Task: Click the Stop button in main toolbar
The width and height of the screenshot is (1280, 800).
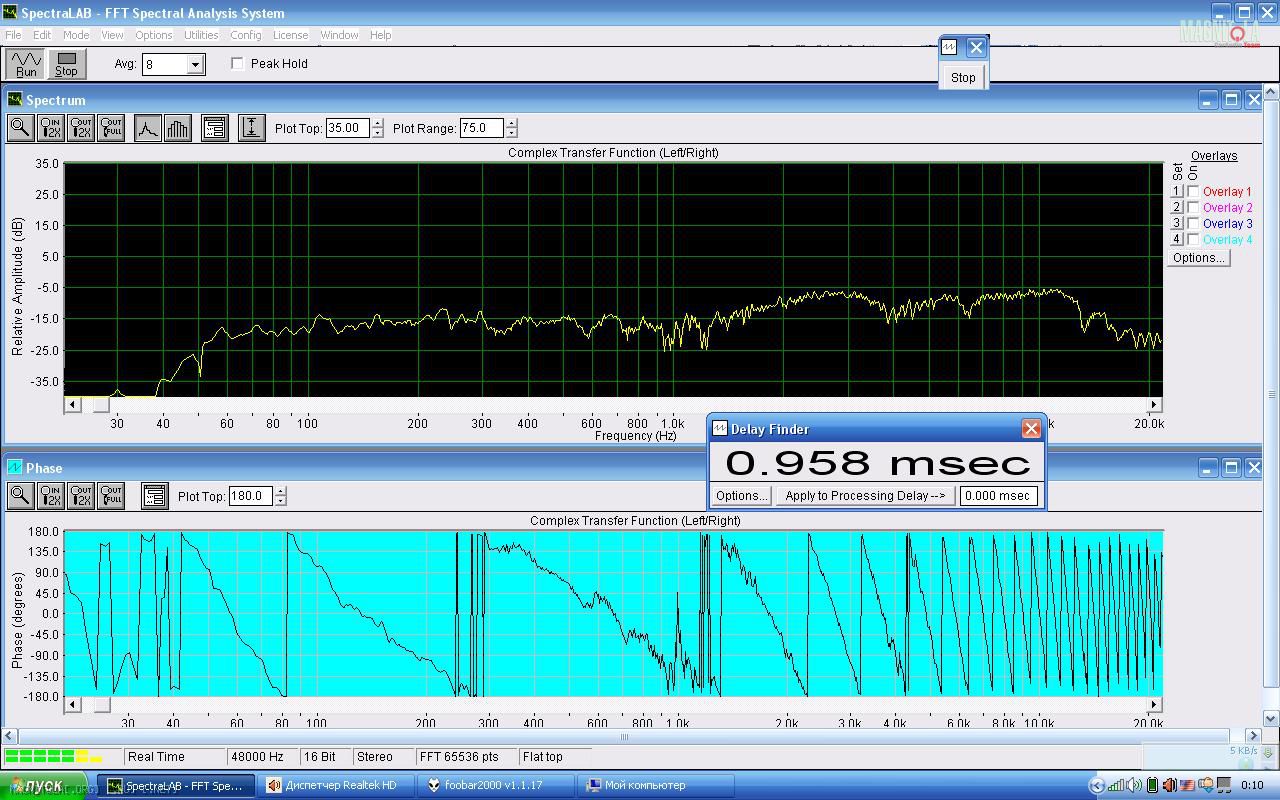Action: tap(66, 64)
